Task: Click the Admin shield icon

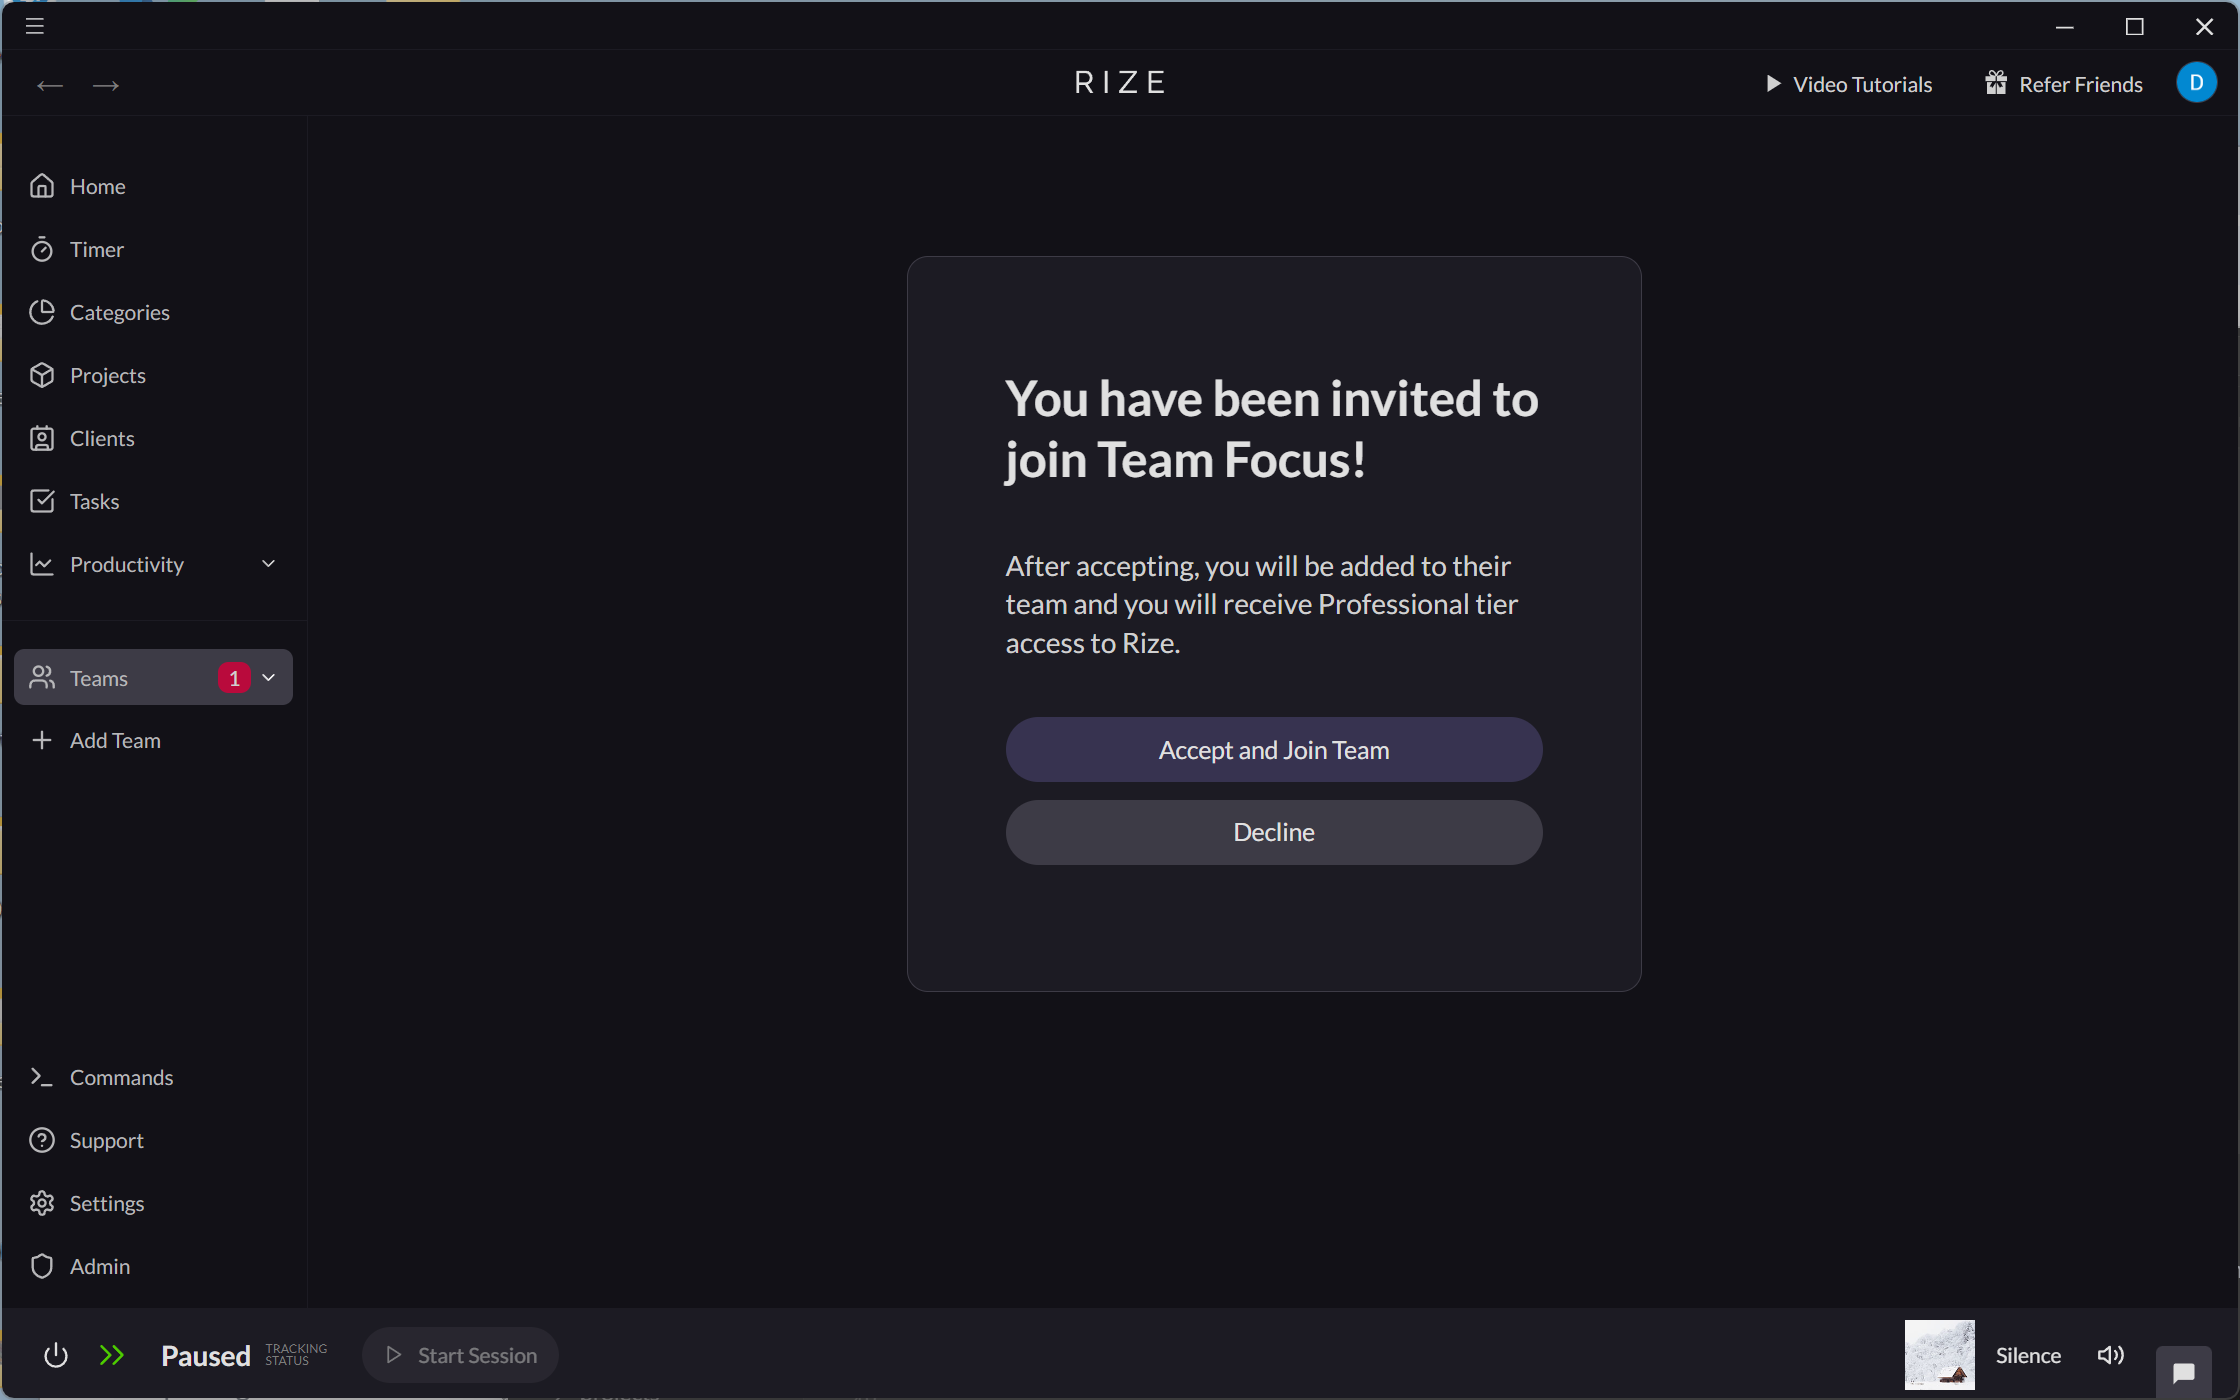Action: [43, 1266]
